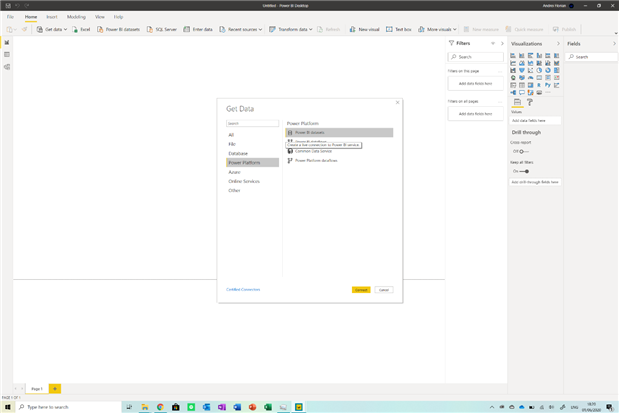Screen dimensions: 619x413
Task: Click Excel source in Home ribbon
Action: point(81,29)
